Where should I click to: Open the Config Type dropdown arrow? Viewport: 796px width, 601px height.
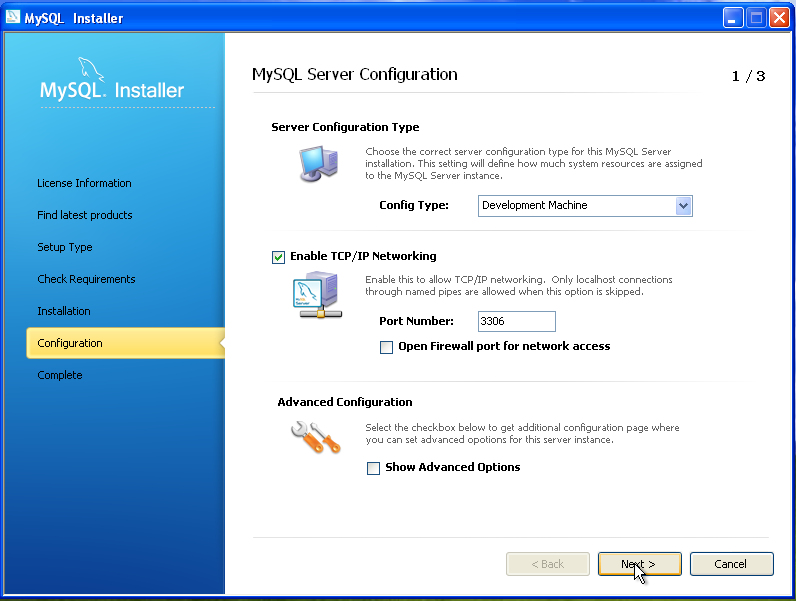pos(683,206)
